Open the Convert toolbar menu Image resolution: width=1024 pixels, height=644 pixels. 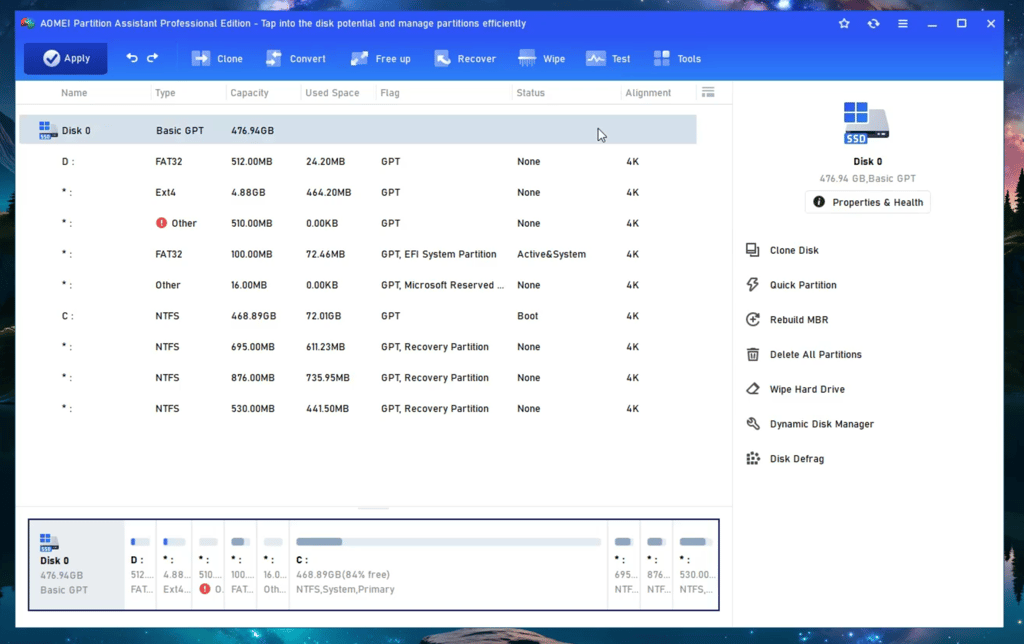[x=295, y=59]
